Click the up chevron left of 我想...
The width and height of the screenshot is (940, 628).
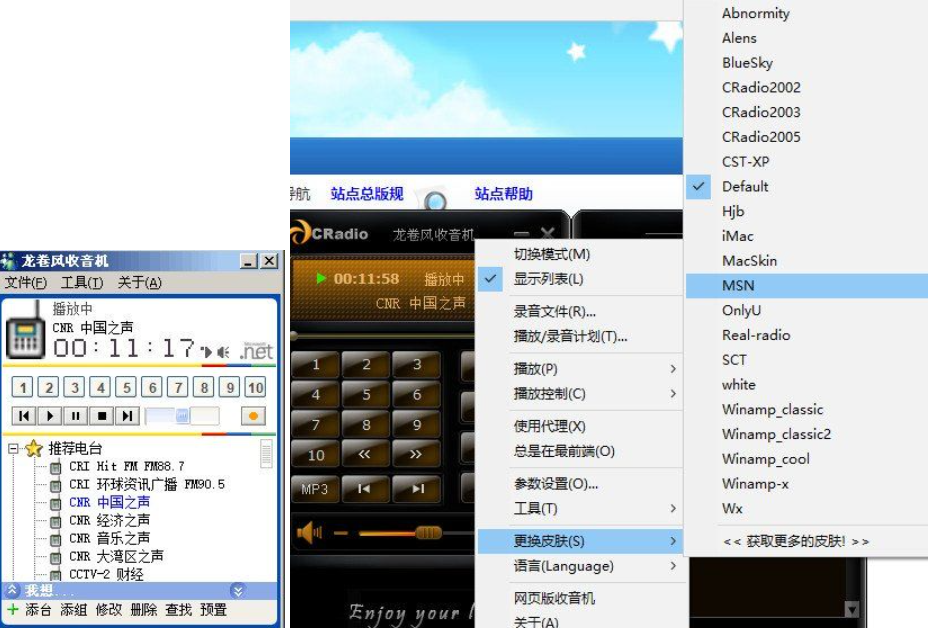pos(12,591)
